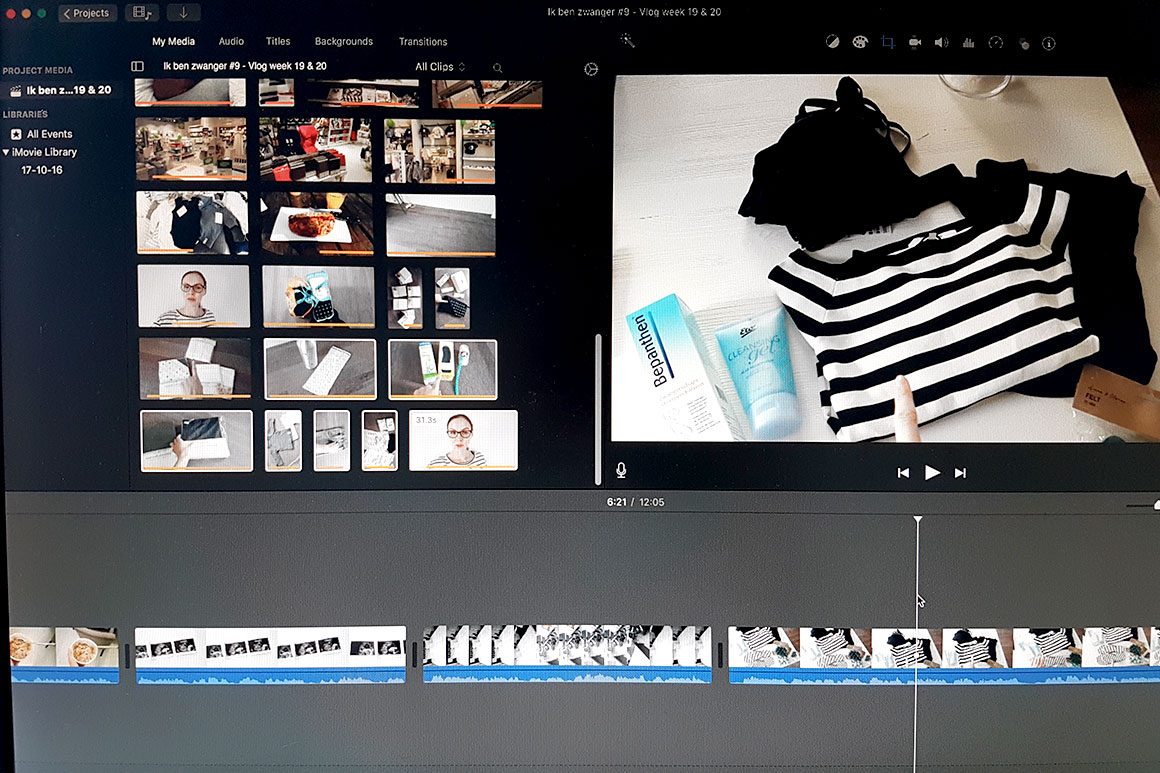The image size is (1160, 773).
Task: Open the Titles tab
Action: (x=278, y=41)
